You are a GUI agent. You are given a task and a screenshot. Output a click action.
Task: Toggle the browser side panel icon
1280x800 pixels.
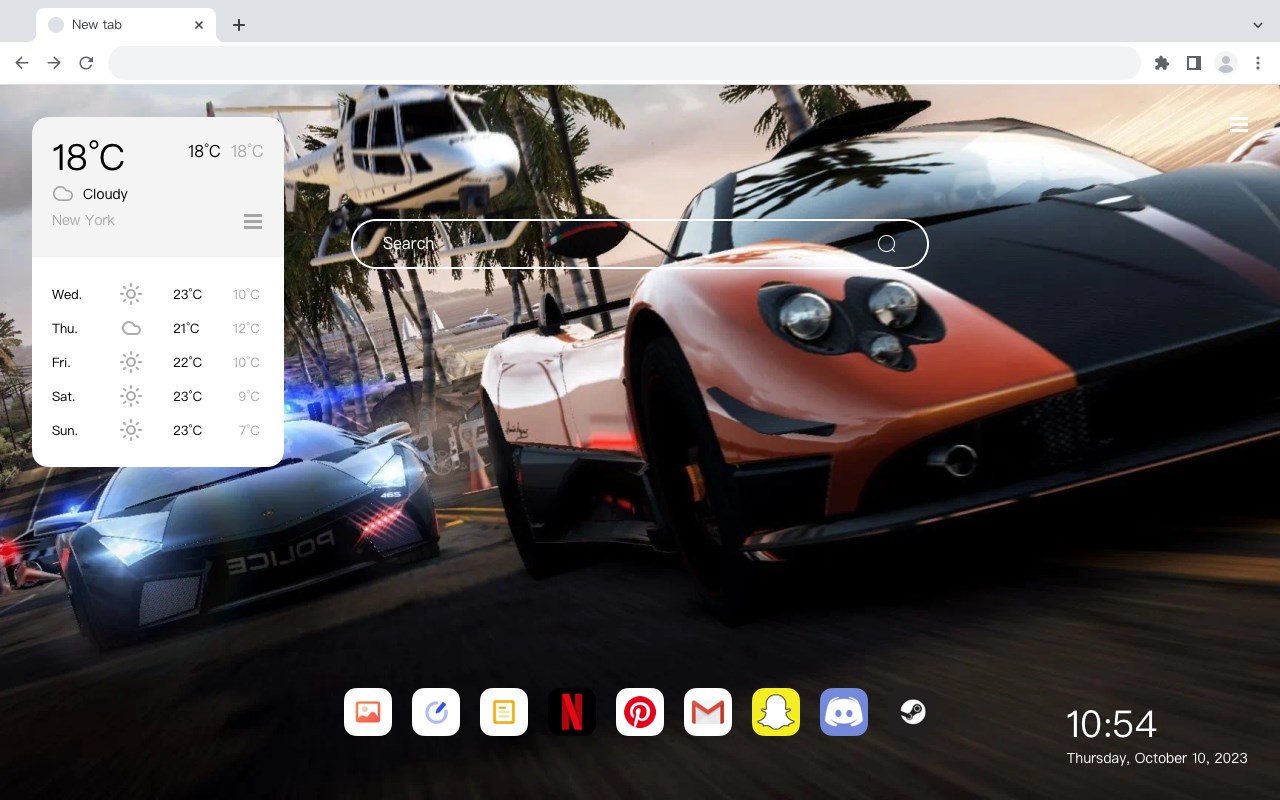coord(1193,63)
